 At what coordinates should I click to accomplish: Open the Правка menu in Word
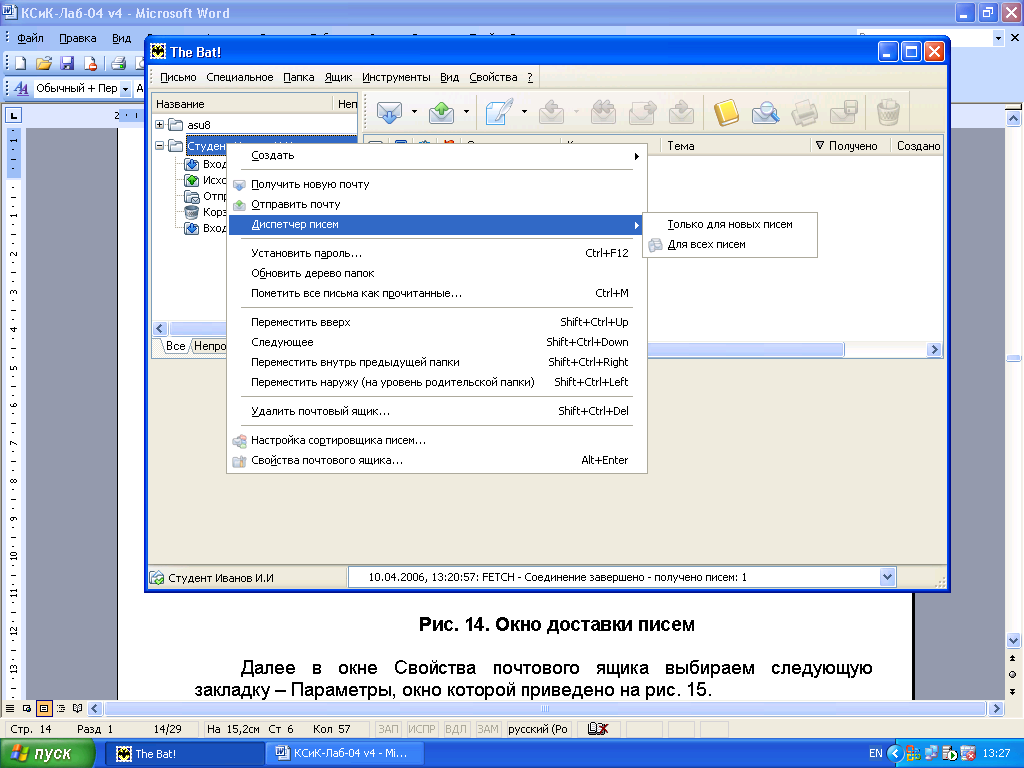[x=78, y=38]
